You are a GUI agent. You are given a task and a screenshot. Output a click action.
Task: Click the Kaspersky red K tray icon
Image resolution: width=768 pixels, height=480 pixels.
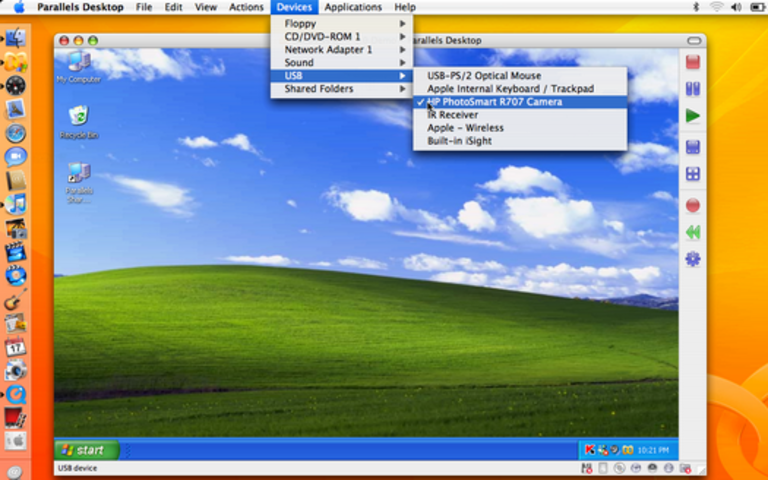point(590,450)
